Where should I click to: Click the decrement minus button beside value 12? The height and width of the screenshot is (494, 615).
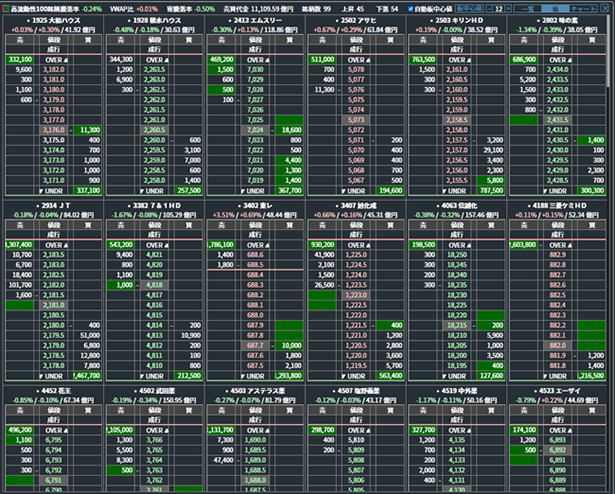[x=488, y=6]
